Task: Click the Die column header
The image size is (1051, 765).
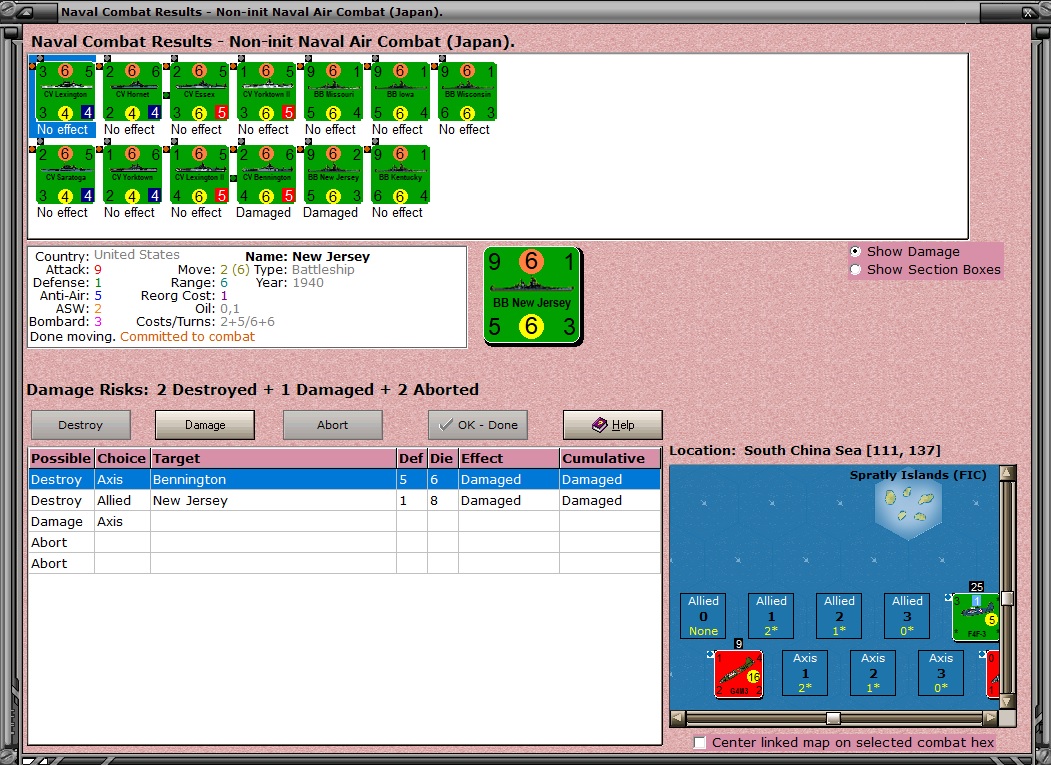Action: point(442,459)
